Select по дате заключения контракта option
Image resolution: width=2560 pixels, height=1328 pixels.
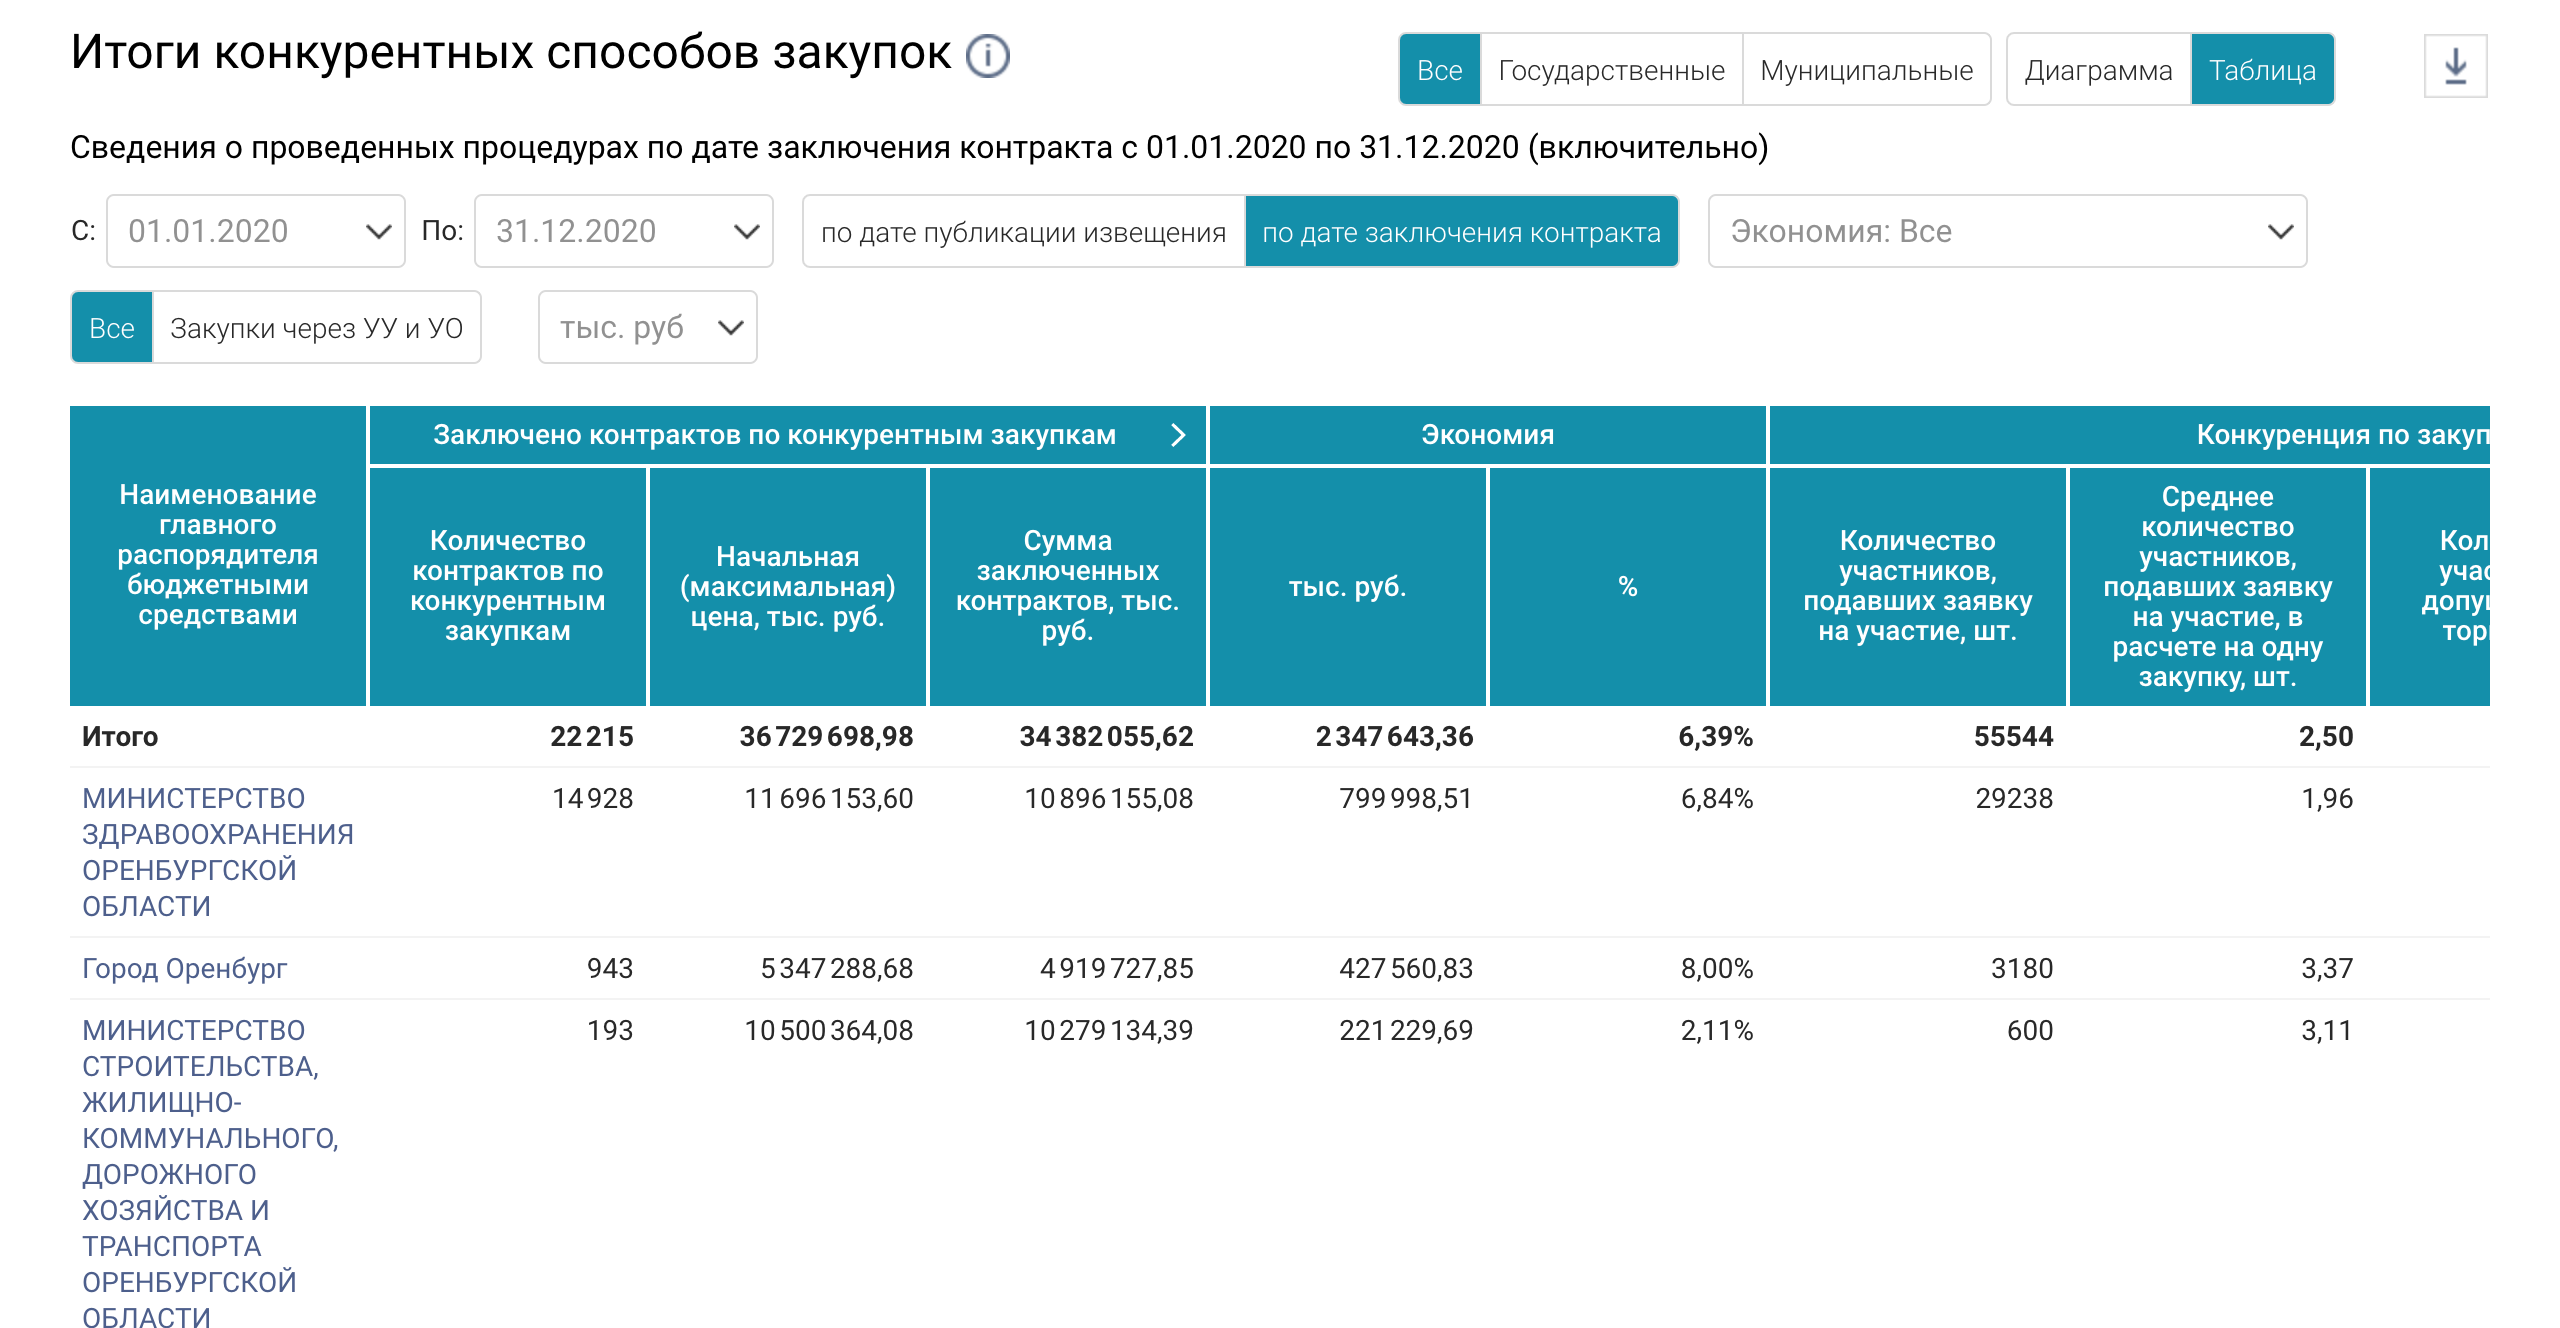(x=1461, y=232)
